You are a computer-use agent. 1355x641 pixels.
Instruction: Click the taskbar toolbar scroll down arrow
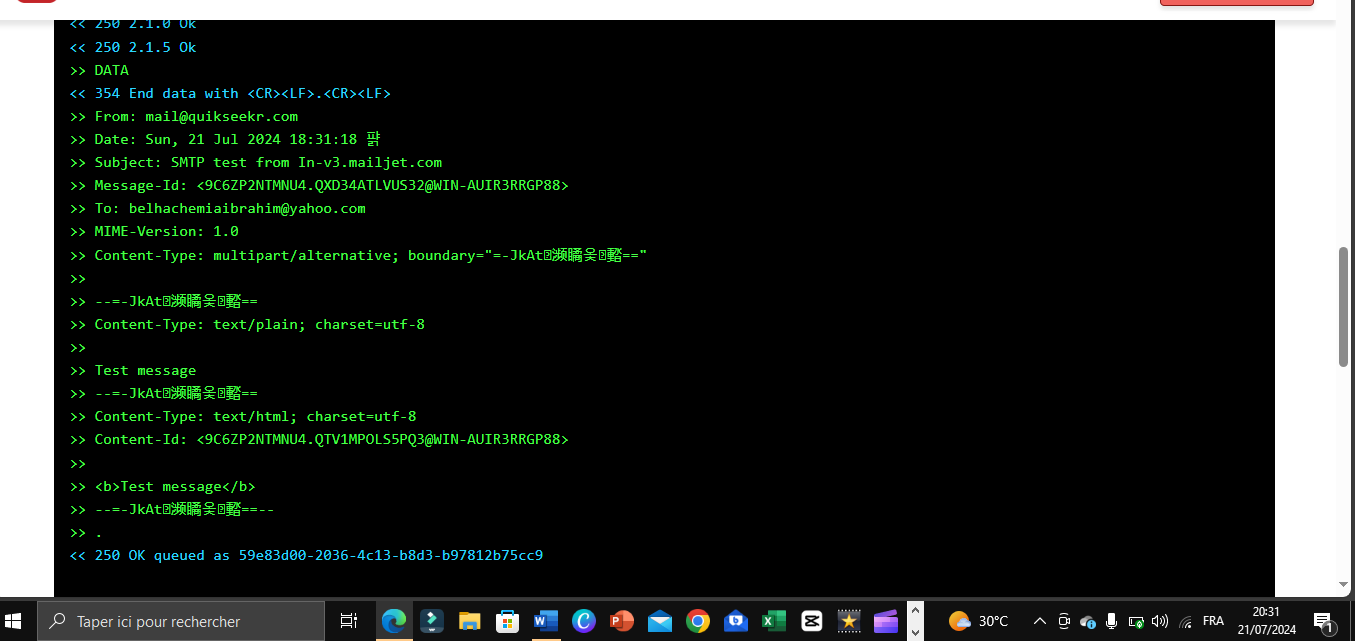click(914, 631)
